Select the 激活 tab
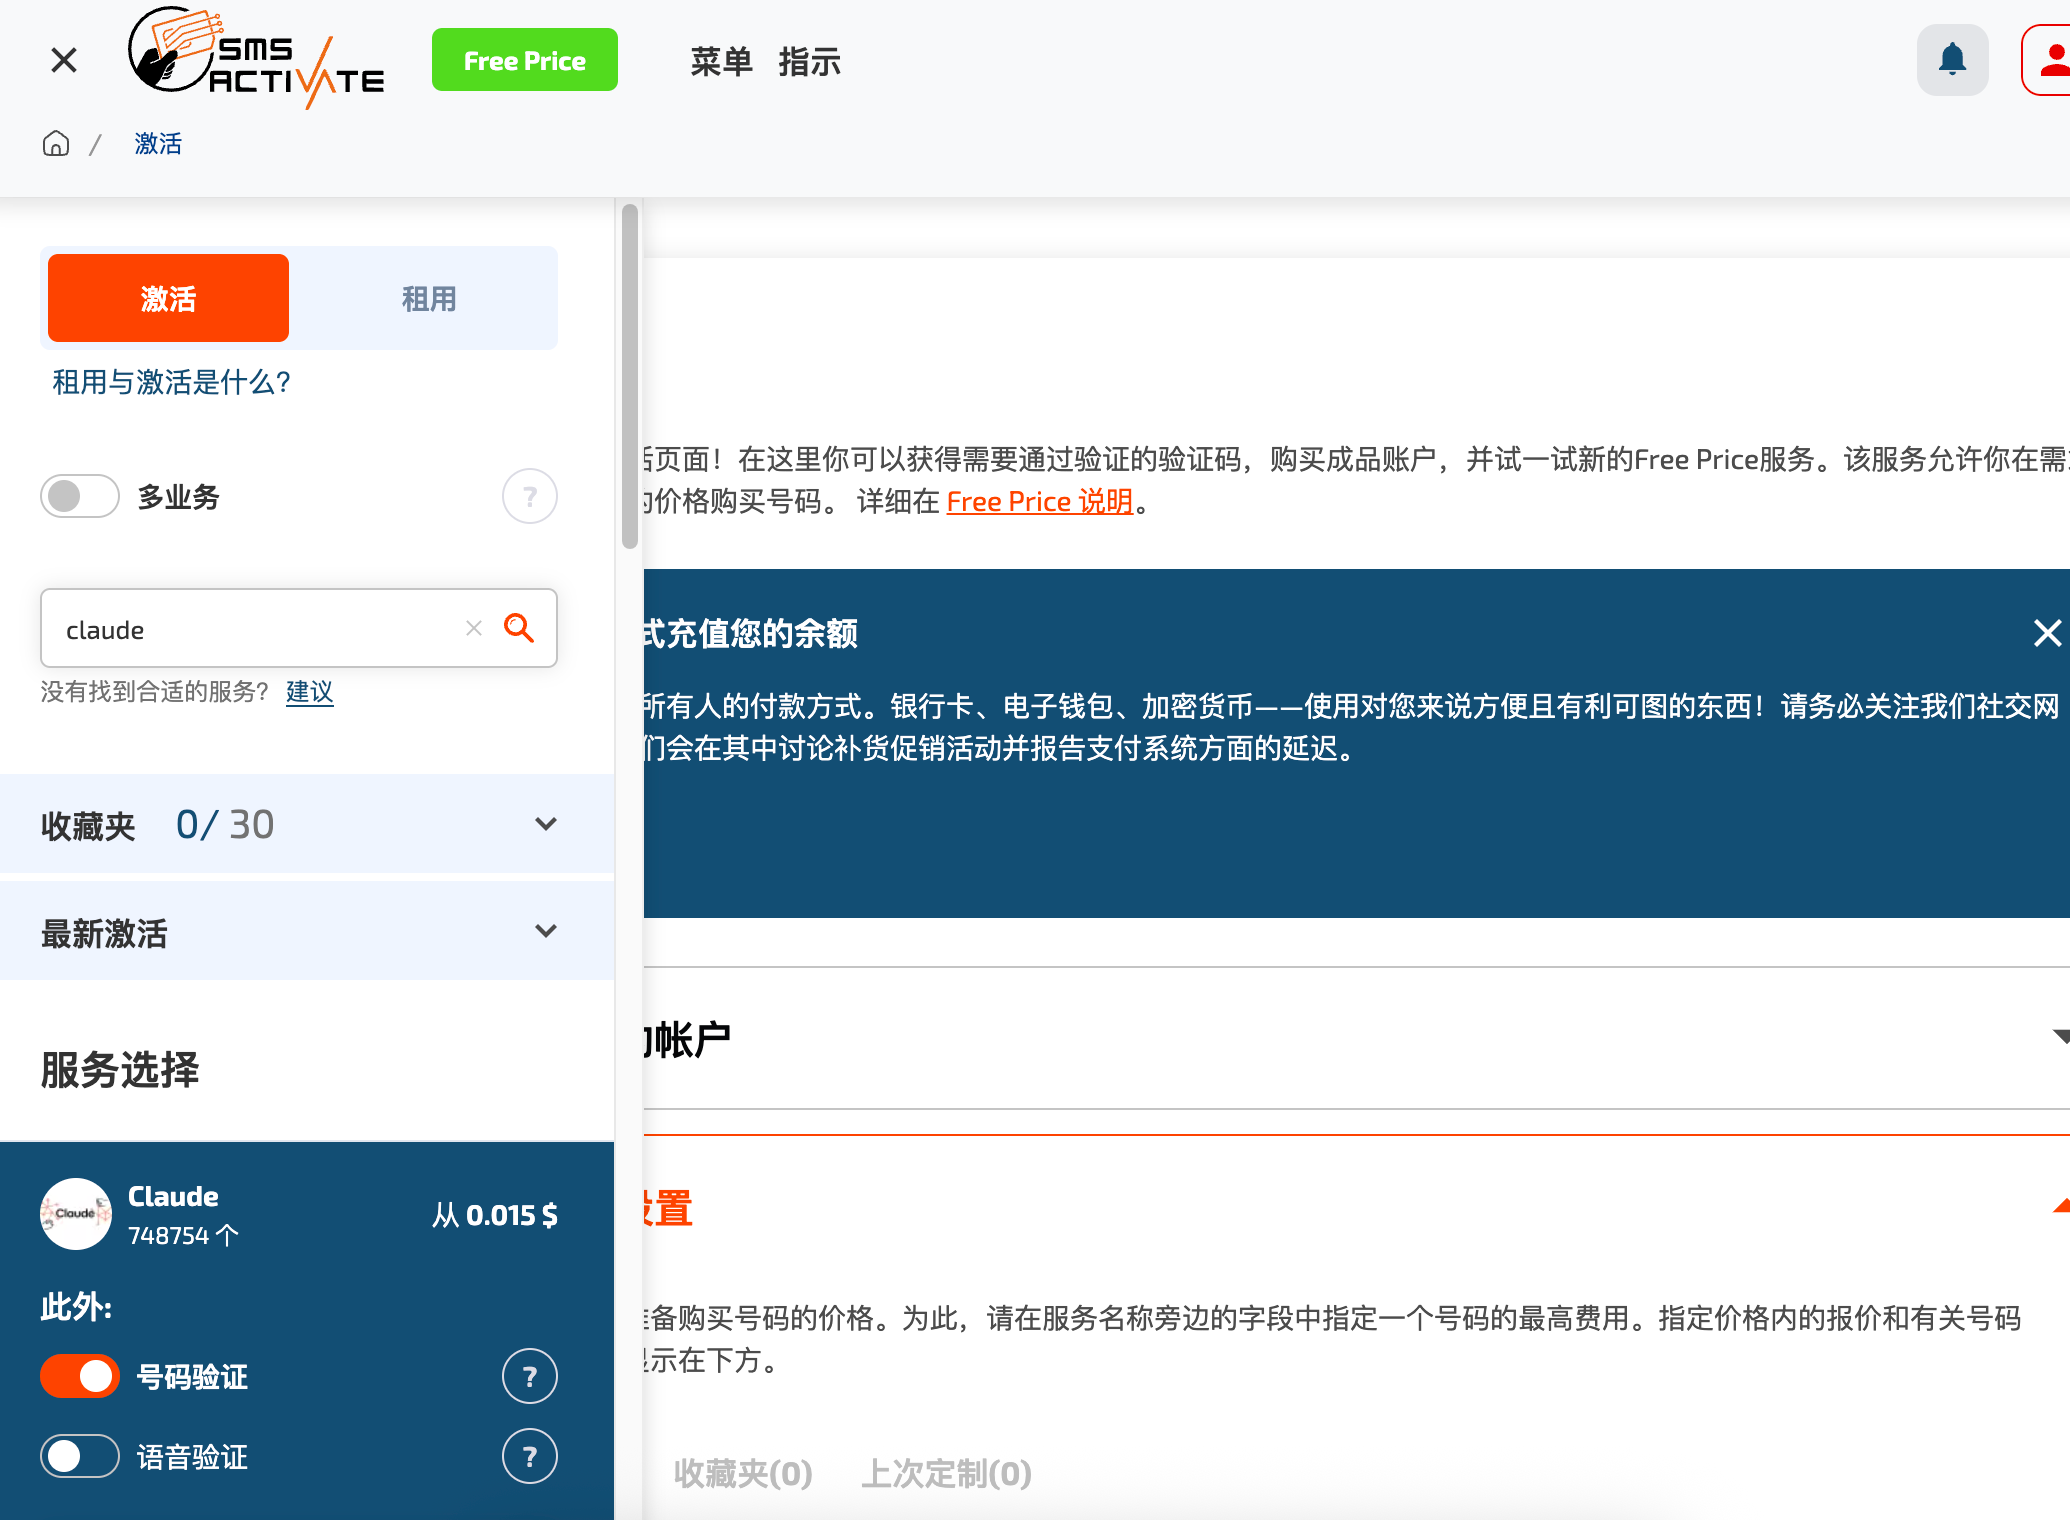Image resolution: width=2070 pixels, height=1520 pixels. 168,298
